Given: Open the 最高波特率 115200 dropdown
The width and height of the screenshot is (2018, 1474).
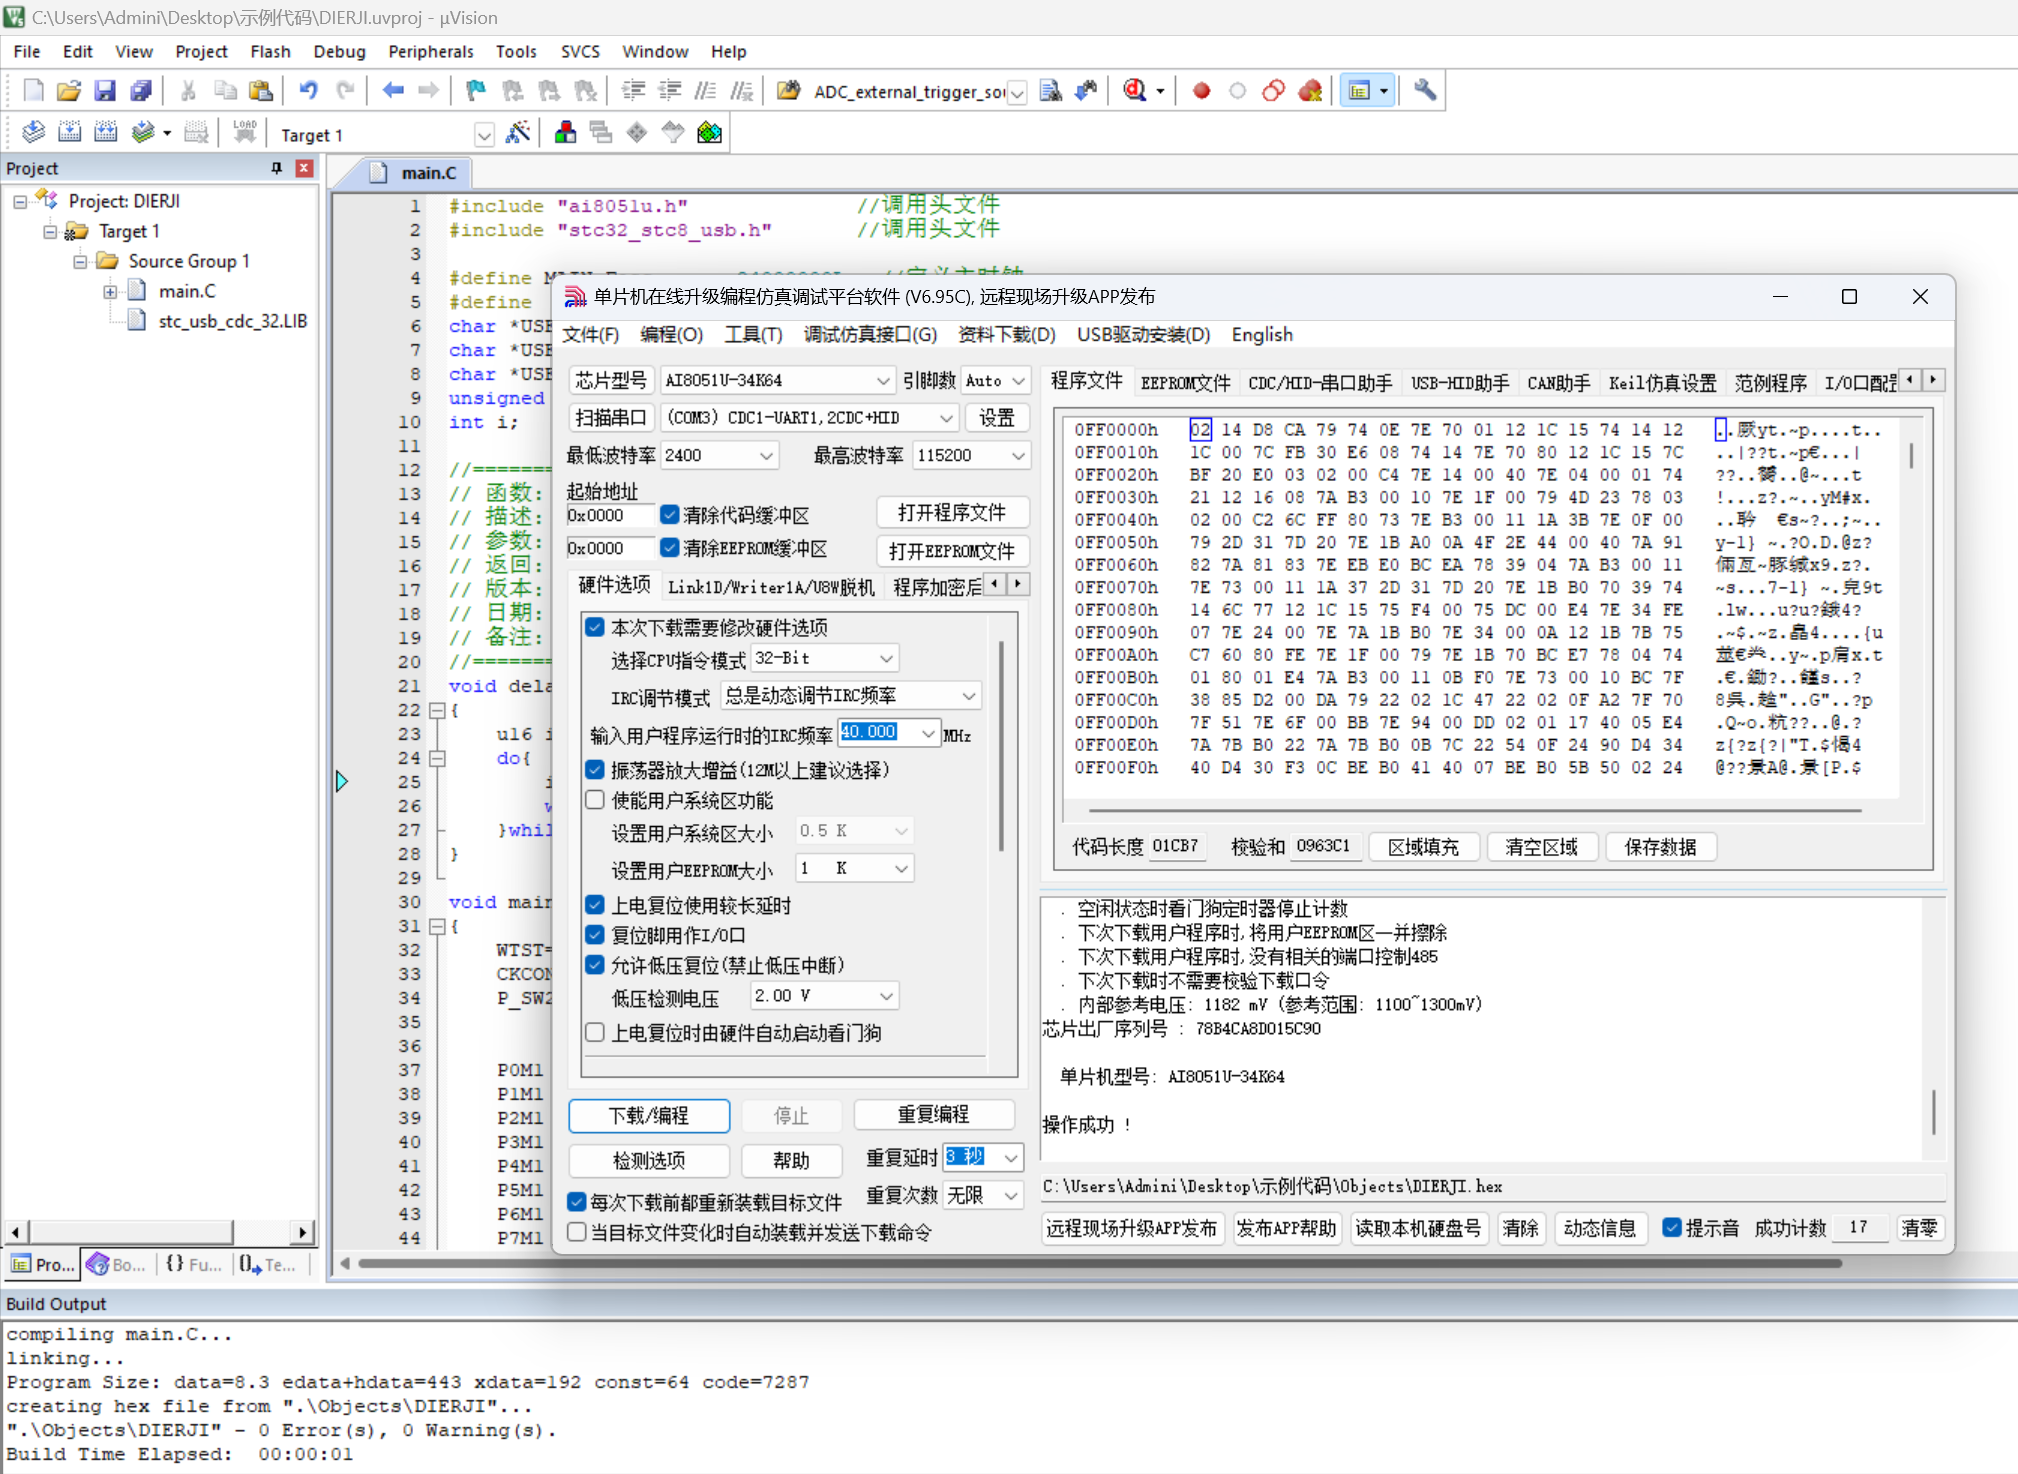Looking at the screenshot, I should pyautogui.click(x=972, y=455).
